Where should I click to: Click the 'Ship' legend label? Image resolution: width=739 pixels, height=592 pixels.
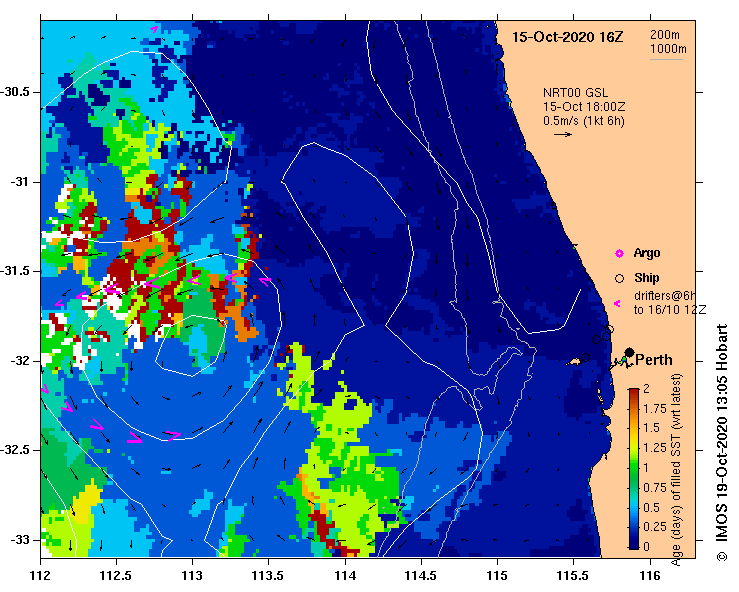[647, 278]
